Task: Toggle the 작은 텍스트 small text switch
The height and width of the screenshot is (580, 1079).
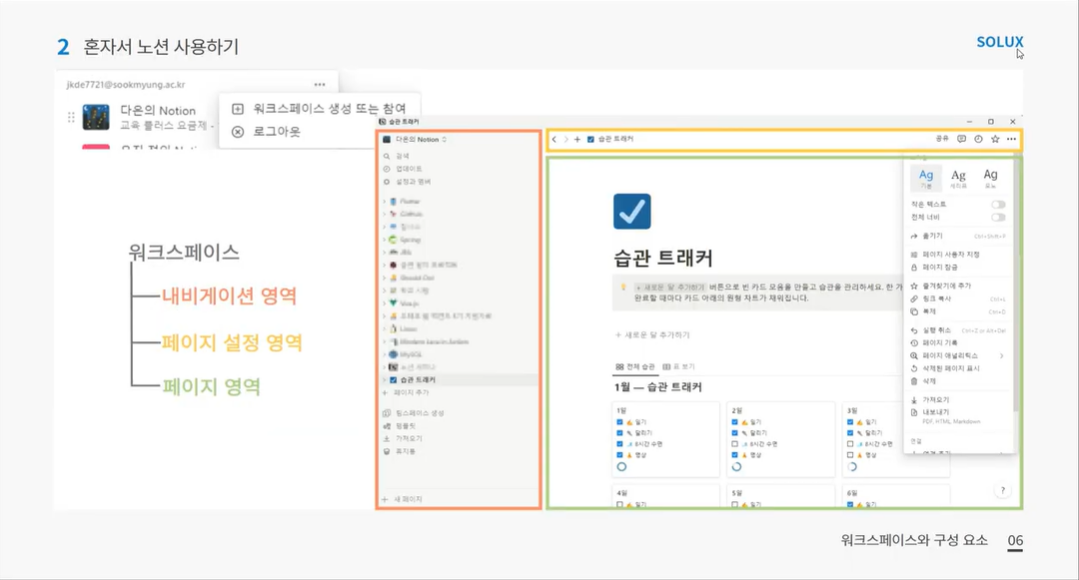Action: (x=998, y=204)
